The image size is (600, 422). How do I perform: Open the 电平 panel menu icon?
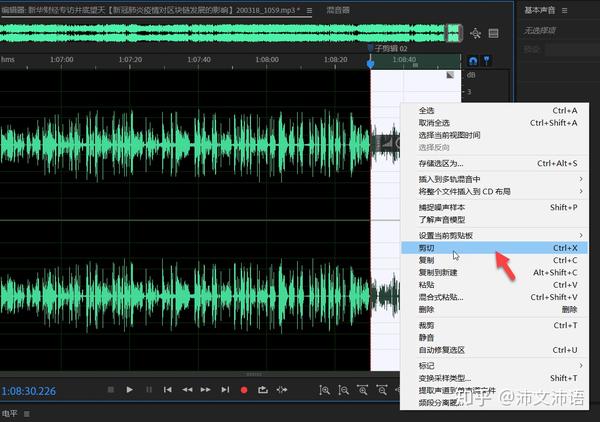tap(27, 414)
